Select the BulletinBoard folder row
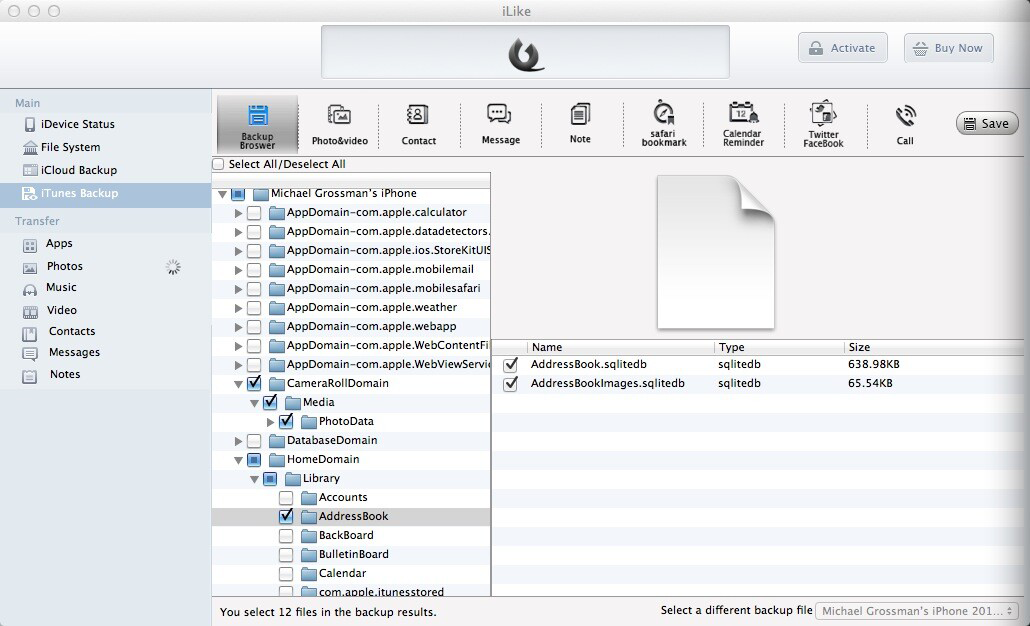The image size is (1030, 626). [351, 554]
